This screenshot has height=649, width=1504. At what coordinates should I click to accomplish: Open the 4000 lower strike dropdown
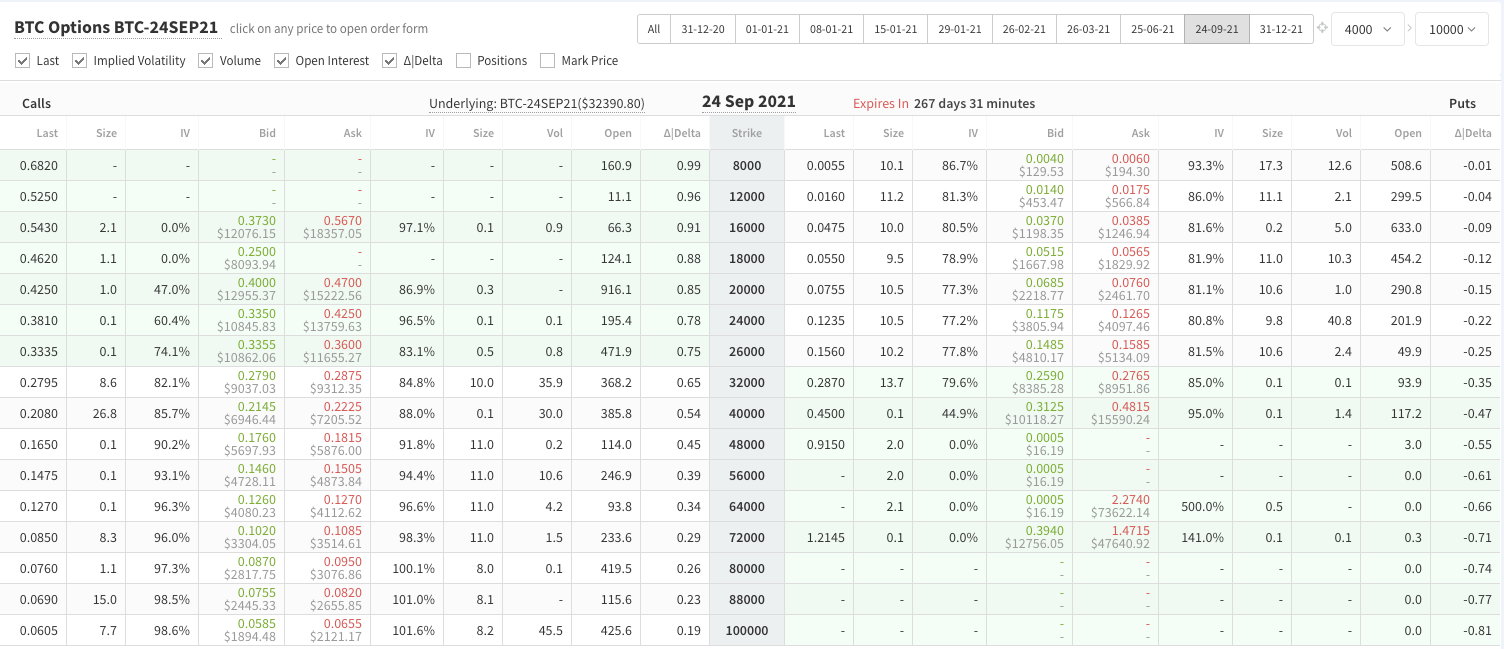[1368, 29]
